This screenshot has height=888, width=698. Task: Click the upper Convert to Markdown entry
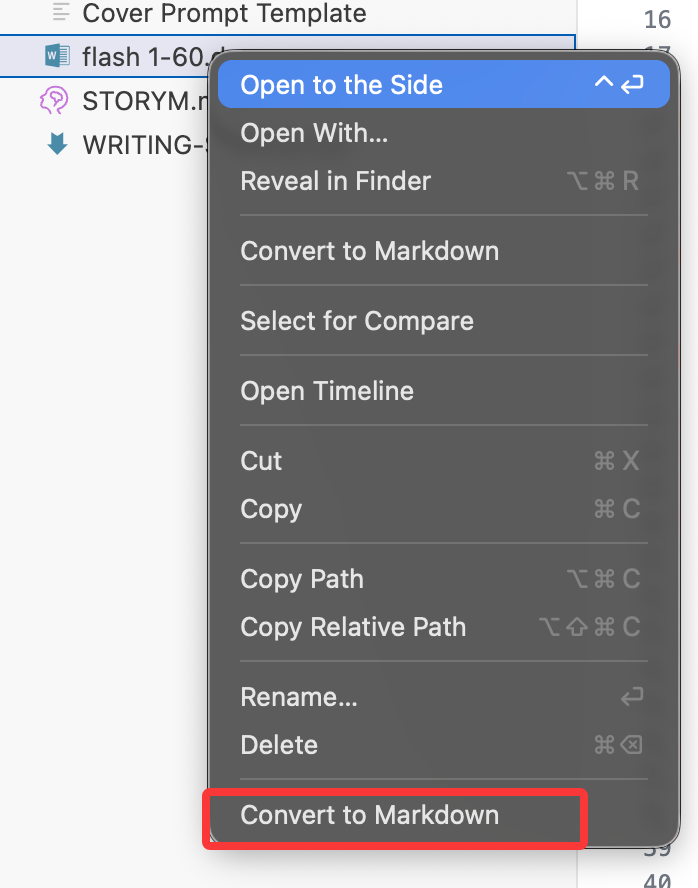(x=444, y=251)
